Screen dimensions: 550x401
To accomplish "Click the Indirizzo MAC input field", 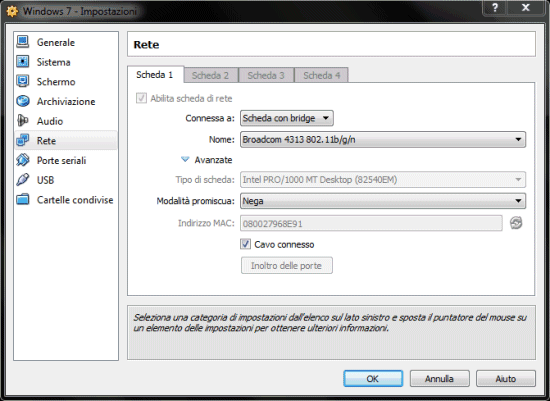I will pos(371,223).
